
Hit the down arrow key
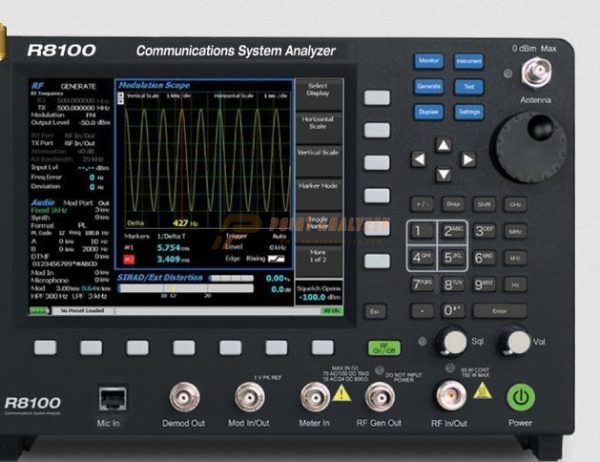(x=443, y=175)
